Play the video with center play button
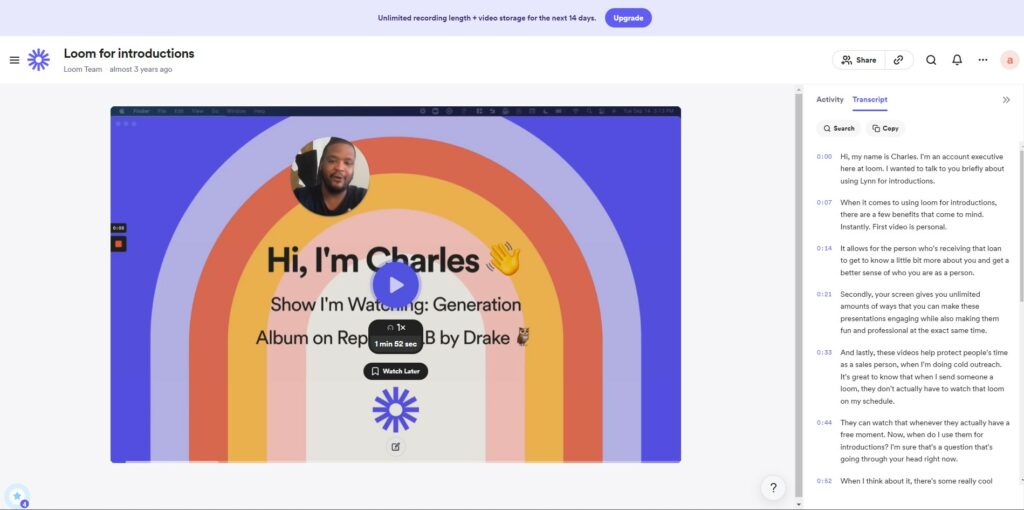 coord(396,285)
